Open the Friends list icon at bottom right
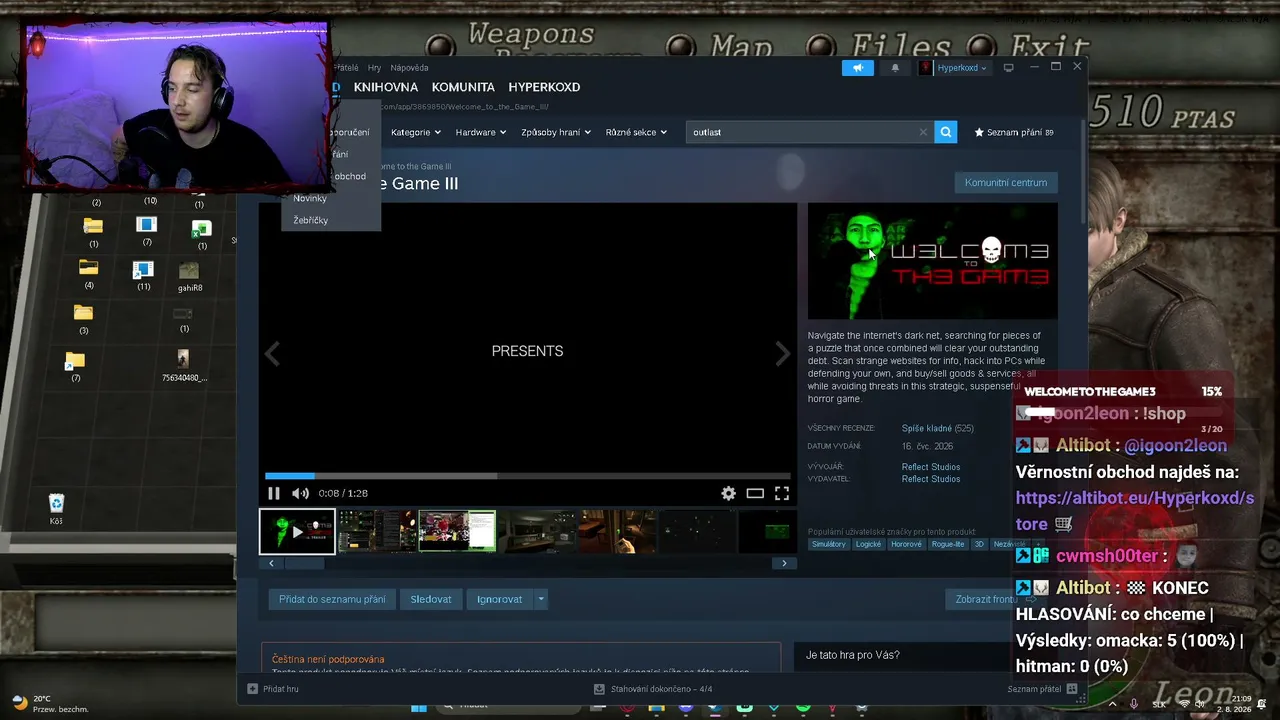 (x=1072, y=689)
